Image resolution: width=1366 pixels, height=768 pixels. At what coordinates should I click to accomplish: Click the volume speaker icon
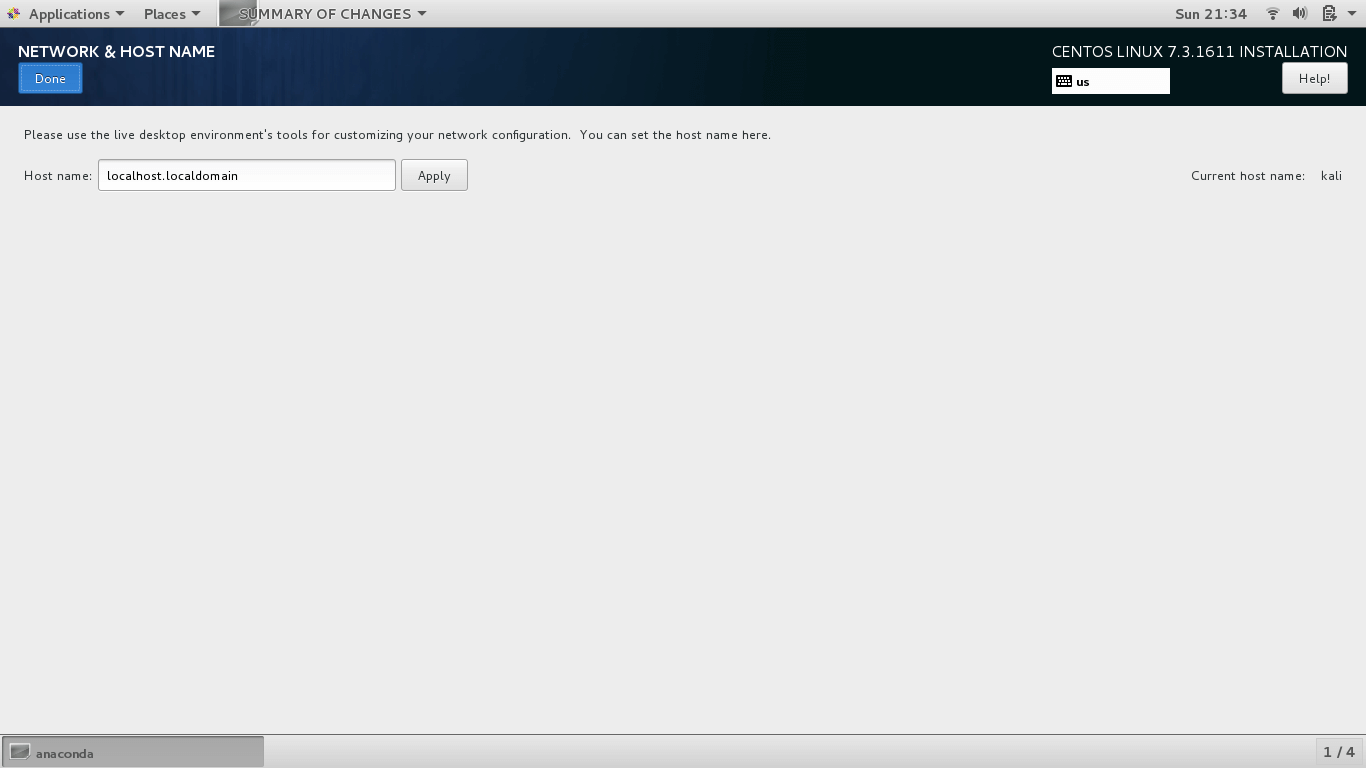[x=1300, y=14]
